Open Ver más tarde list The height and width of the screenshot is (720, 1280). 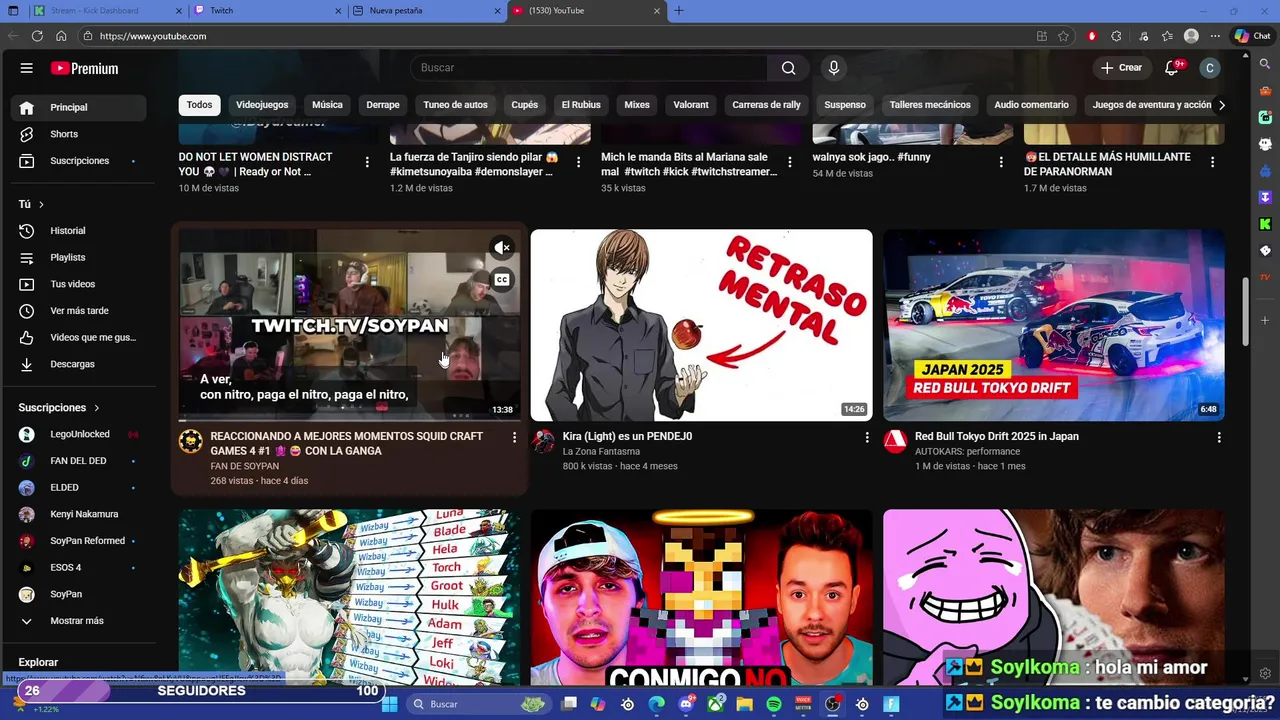point(78,311)
